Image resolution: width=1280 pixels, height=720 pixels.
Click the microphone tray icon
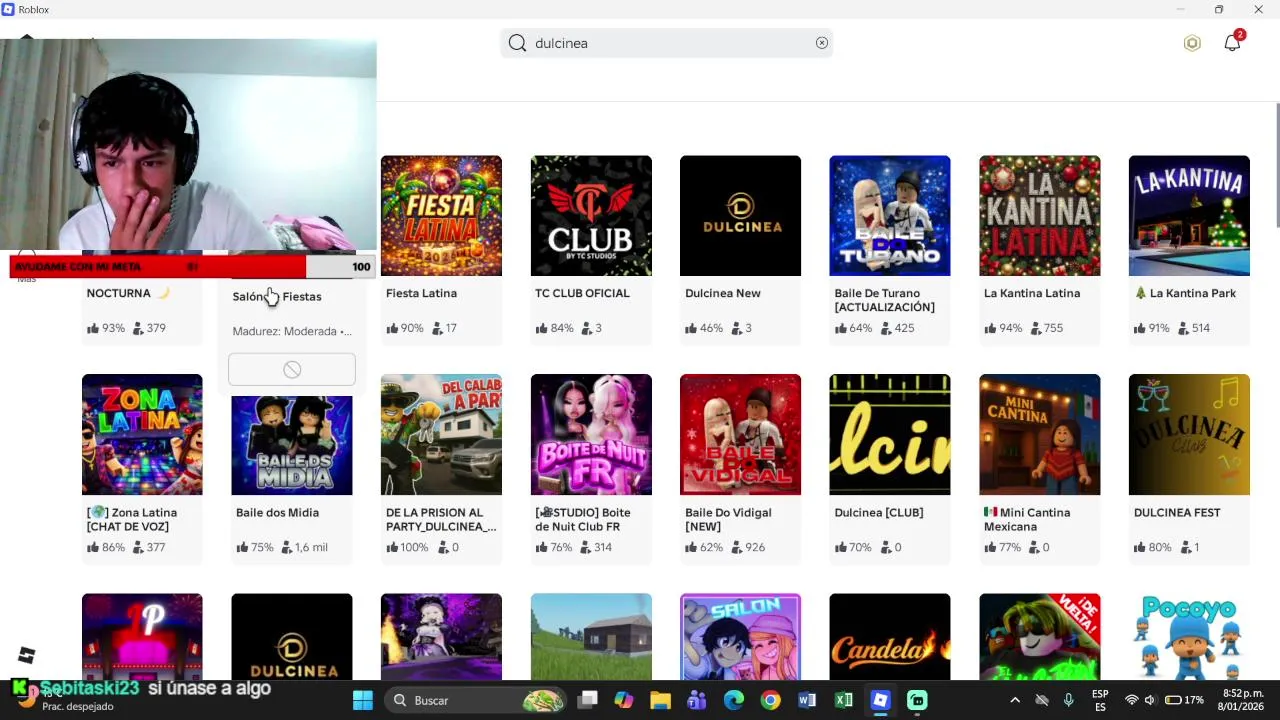(1069, 700)
